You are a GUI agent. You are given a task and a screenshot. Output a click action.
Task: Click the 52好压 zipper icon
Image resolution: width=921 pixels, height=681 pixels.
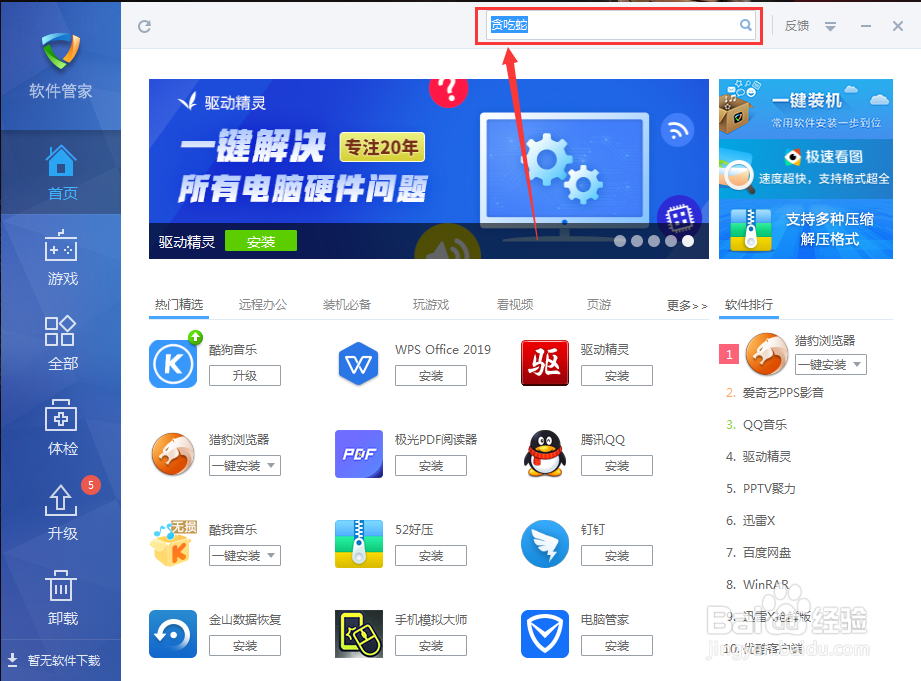[358, 544]
